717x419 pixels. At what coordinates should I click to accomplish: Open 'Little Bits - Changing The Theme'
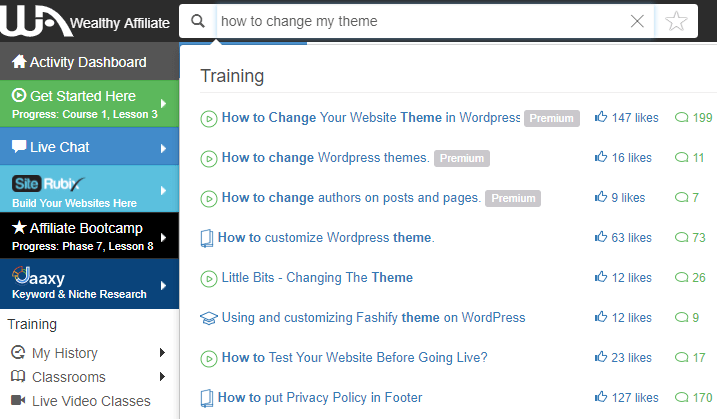317,278
